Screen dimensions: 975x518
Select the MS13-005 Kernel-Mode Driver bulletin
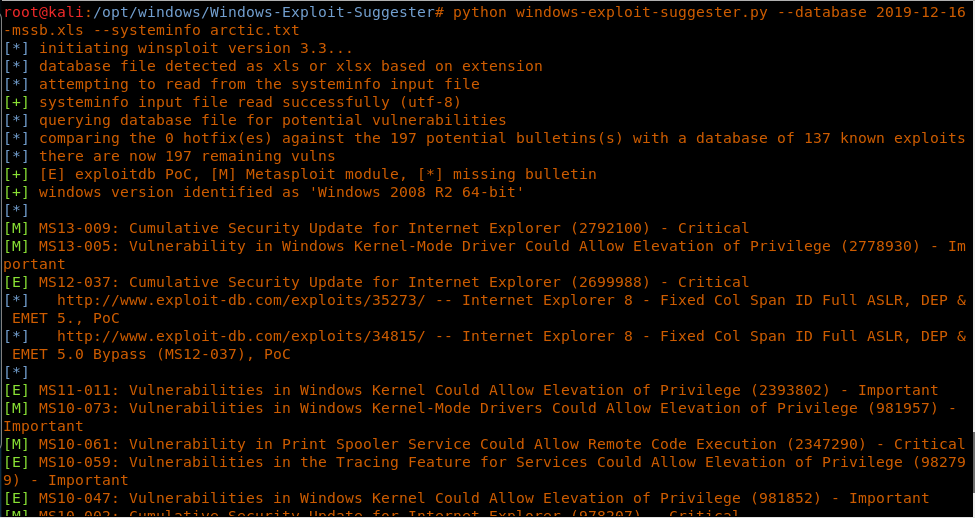click(480, 246)
